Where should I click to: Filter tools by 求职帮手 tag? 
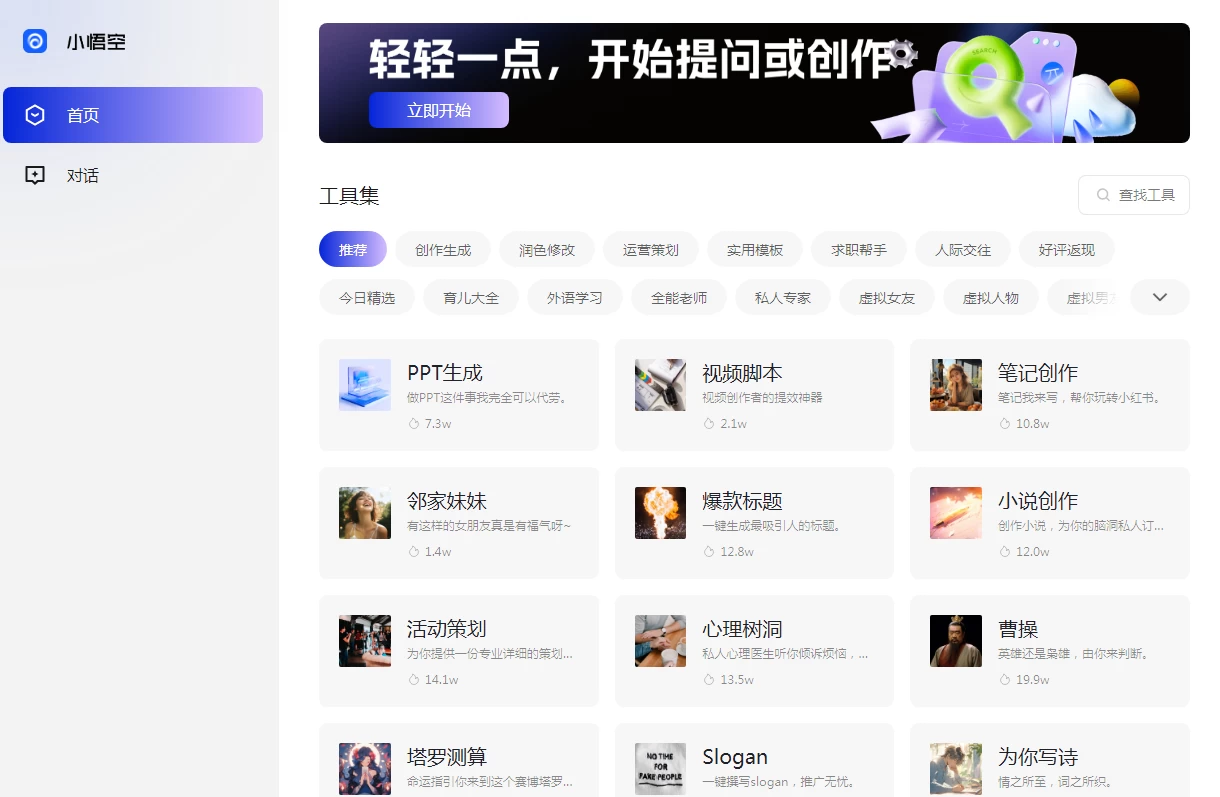pyautogui.click(x=858, y=249)
